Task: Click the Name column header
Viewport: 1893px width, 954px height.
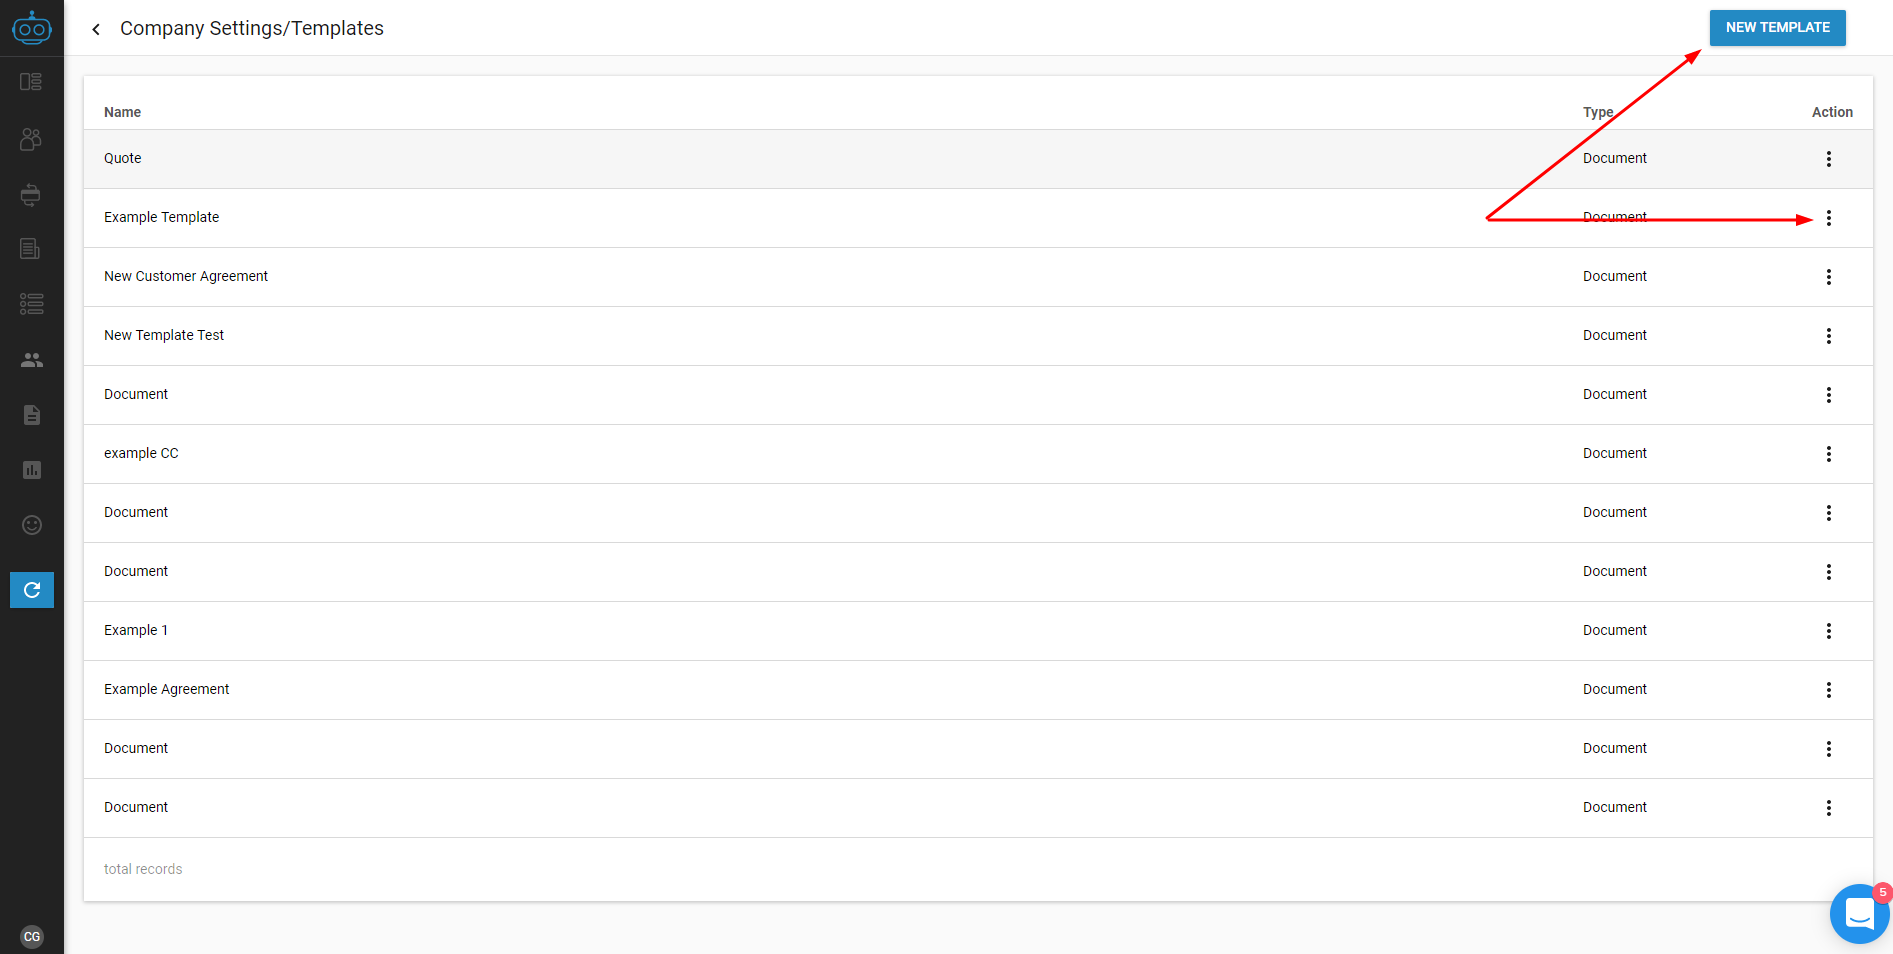Action: coord(122,112)
